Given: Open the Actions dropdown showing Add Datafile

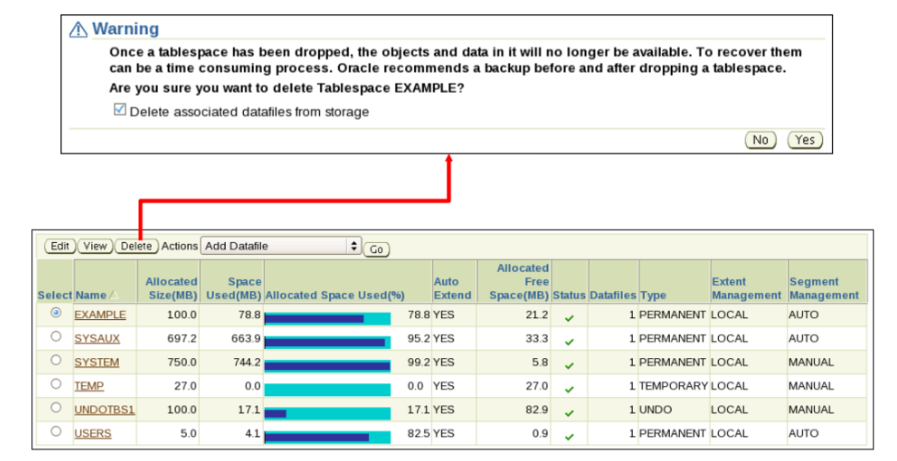Looking at the screenshot, I should pyautogui.click(x=281, y=246).
